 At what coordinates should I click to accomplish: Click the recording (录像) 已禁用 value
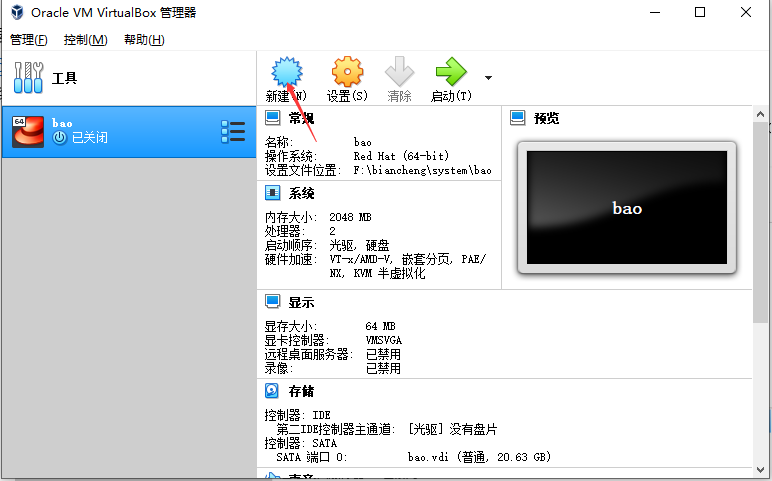click(383, 368)
